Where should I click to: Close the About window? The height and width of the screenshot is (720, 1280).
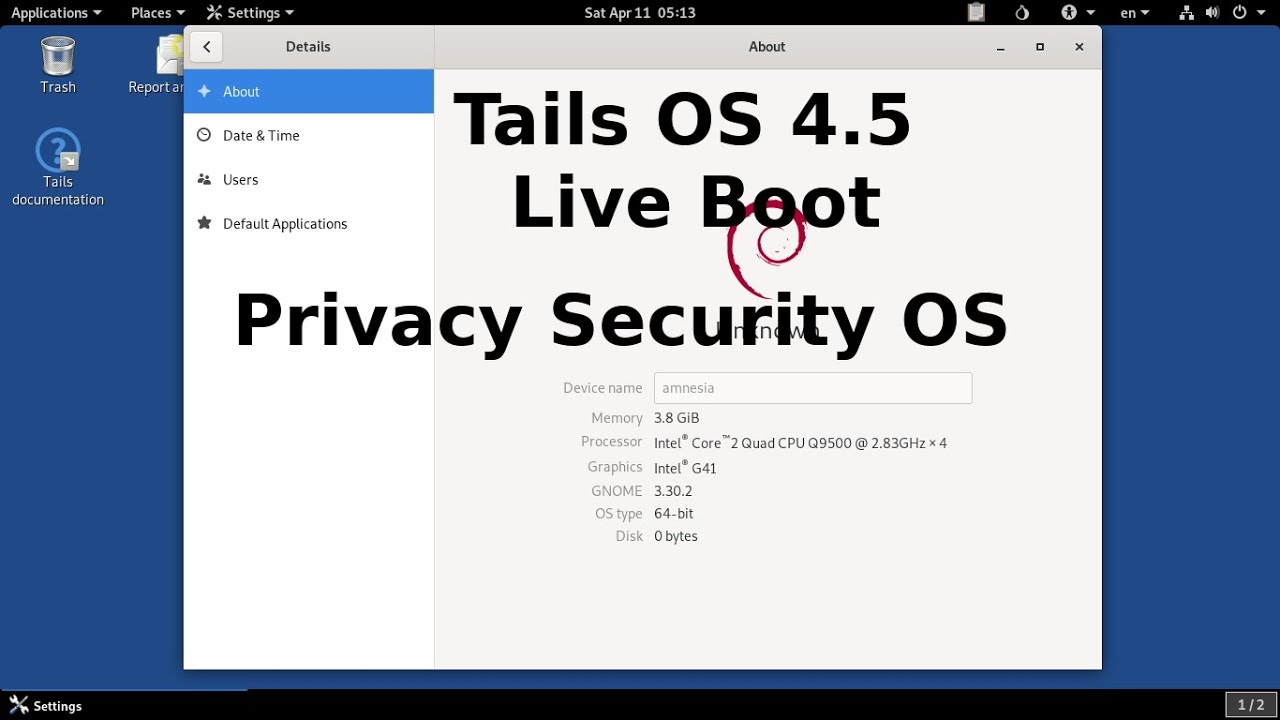tap(1079, 47)
